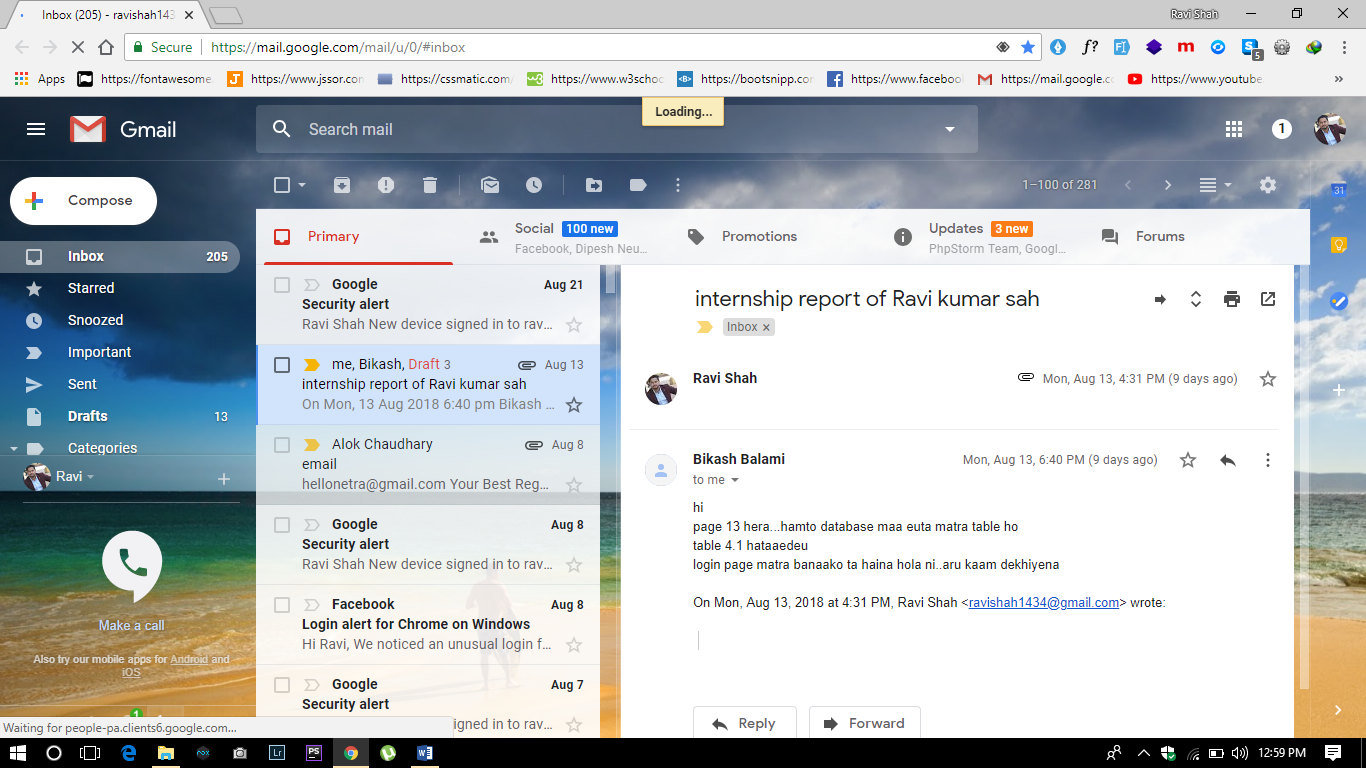Image resolution: width=1366 pixels, height=768 pixels.
Task: Open Gmail settings gear
Action: [1268, 185]
